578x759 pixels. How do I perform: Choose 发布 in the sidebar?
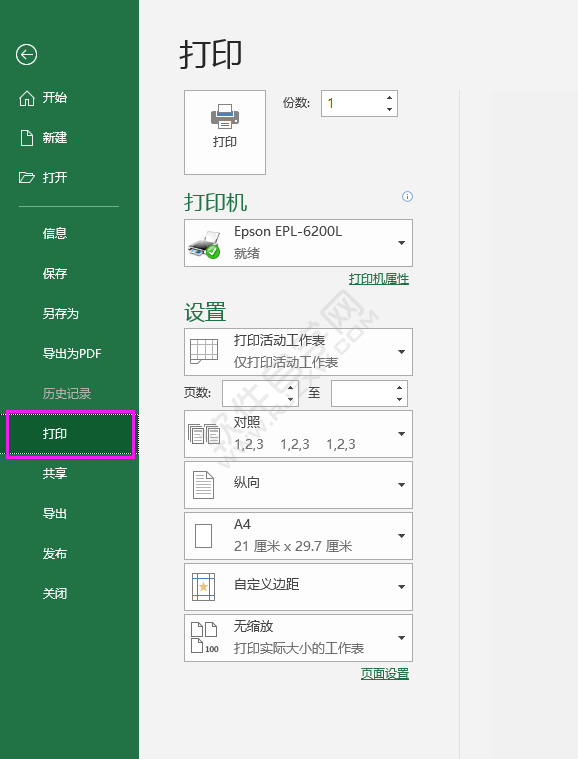(x=55, y=553)
